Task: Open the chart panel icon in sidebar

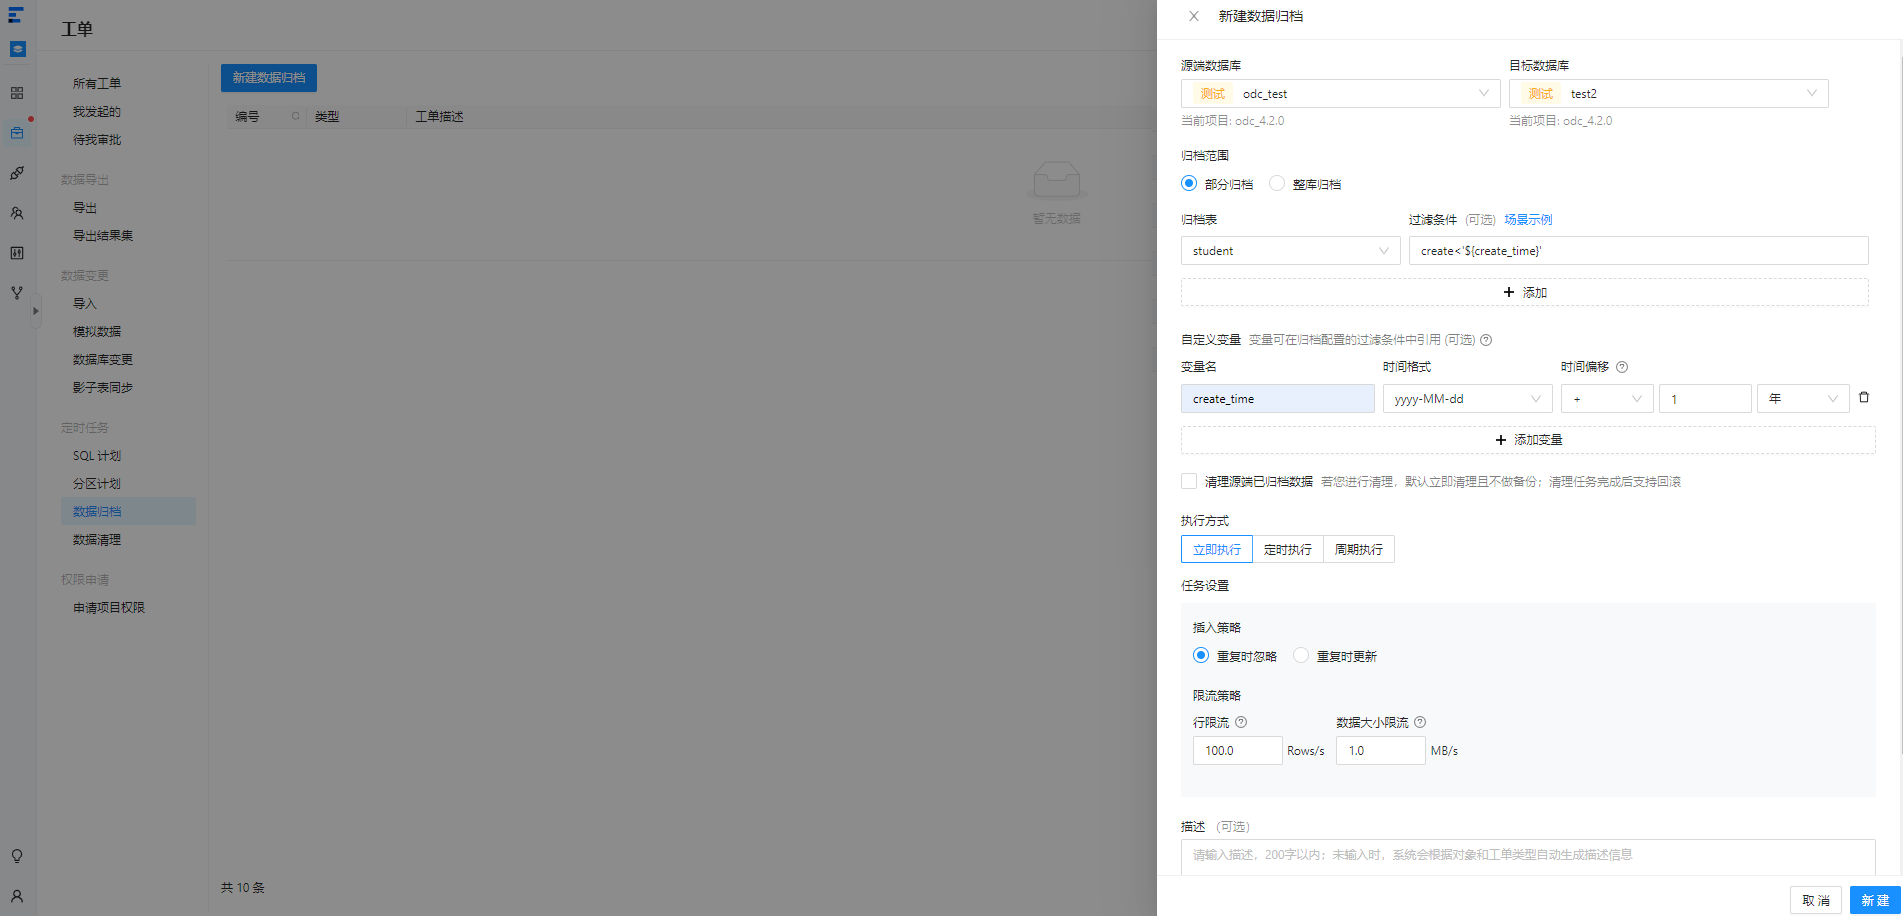Action: click(17, 253)
